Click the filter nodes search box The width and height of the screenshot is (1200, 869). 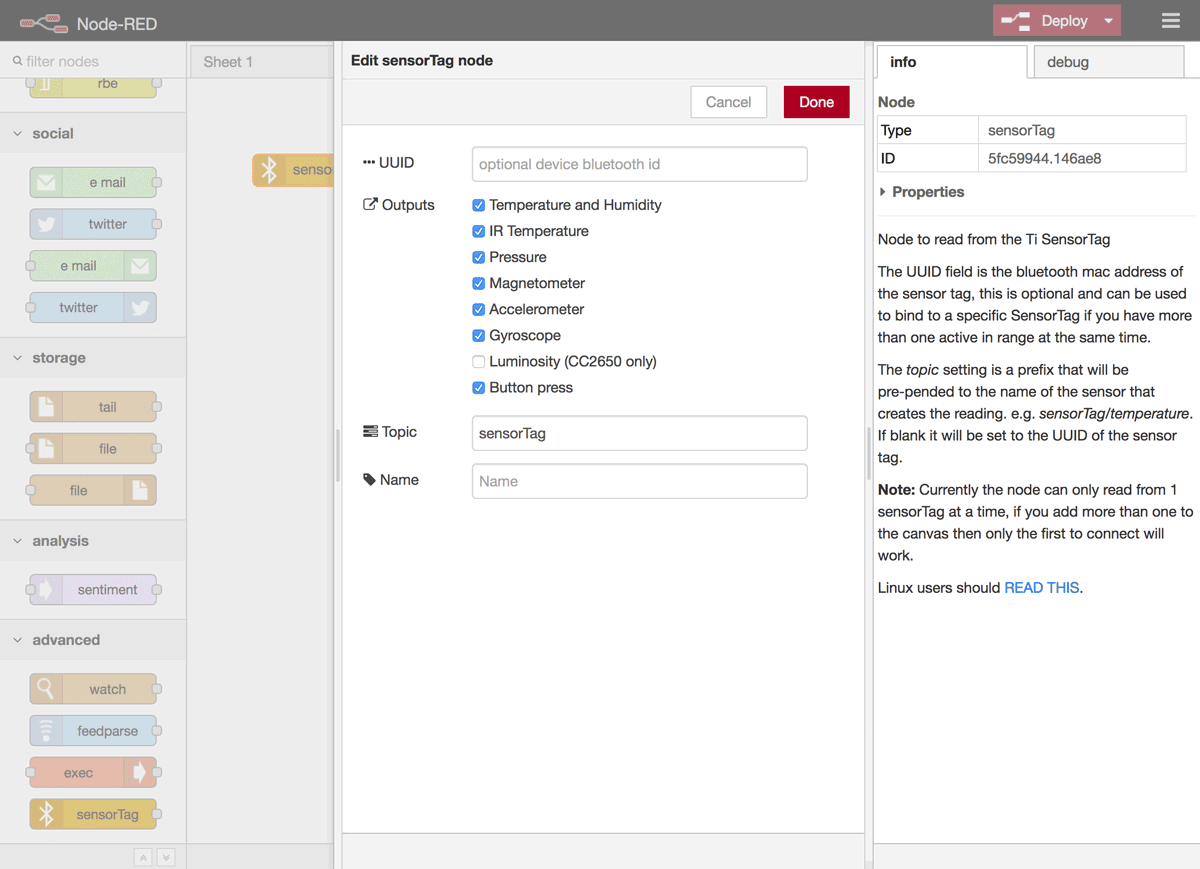[x=93, y=61]
